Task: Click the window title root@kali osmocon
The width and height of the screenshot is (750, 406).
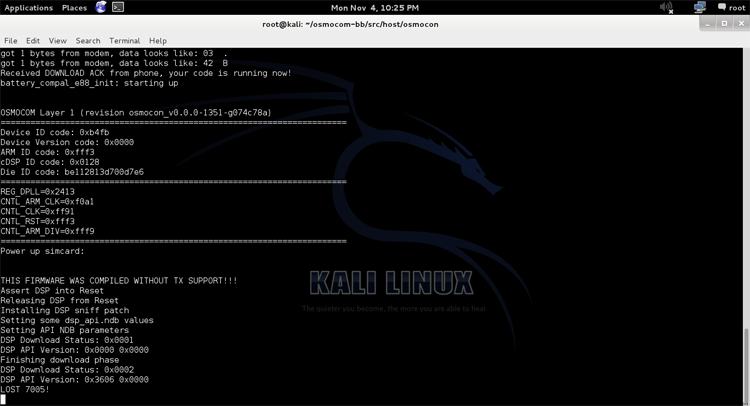Action: click(x=350, y=24)
